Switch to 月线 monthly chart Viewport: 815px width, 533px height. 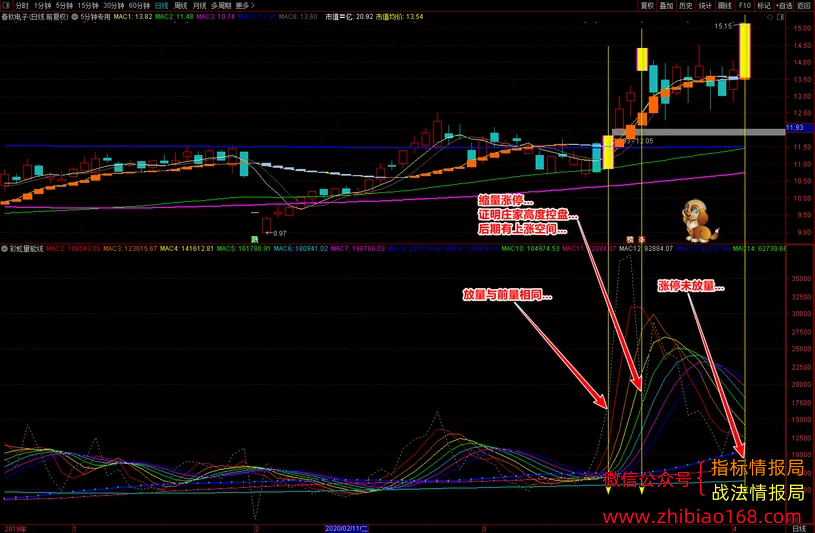[199, 5]
